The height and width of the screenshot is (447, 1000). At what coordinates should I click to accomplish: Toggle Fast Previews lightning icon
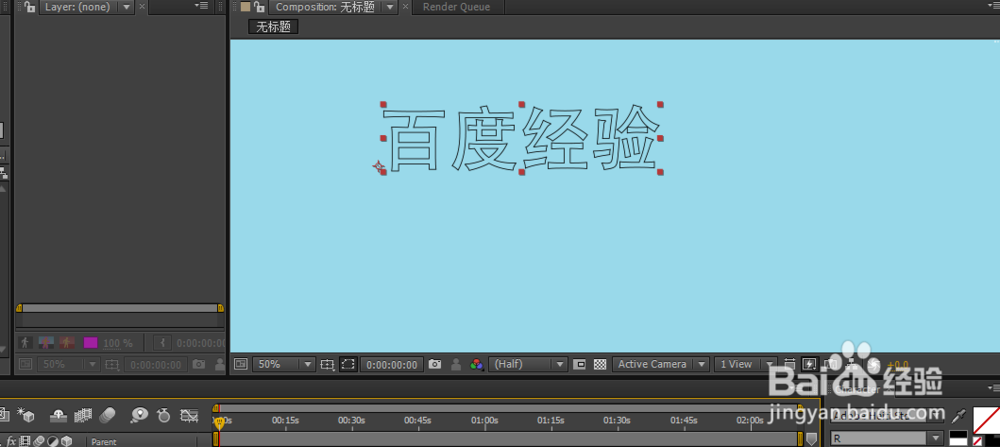tap(809, 364)
